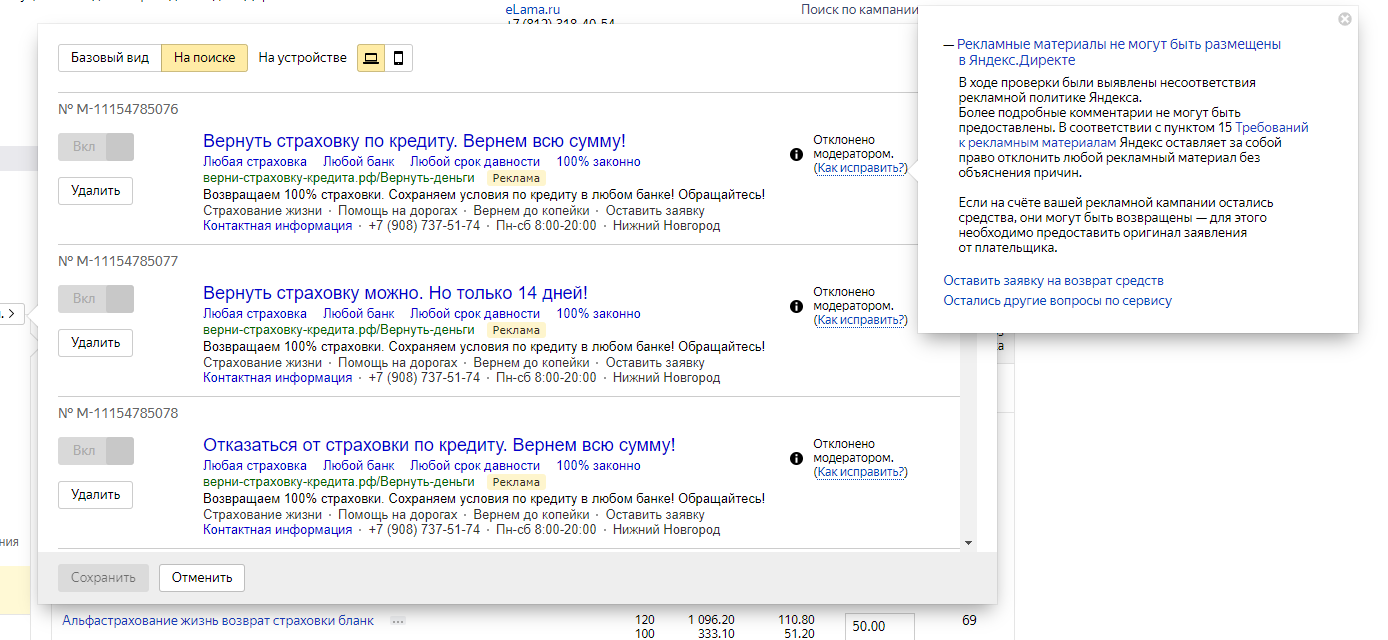Click scrollbar down arrow in ad list

click(x=968, y=542)
